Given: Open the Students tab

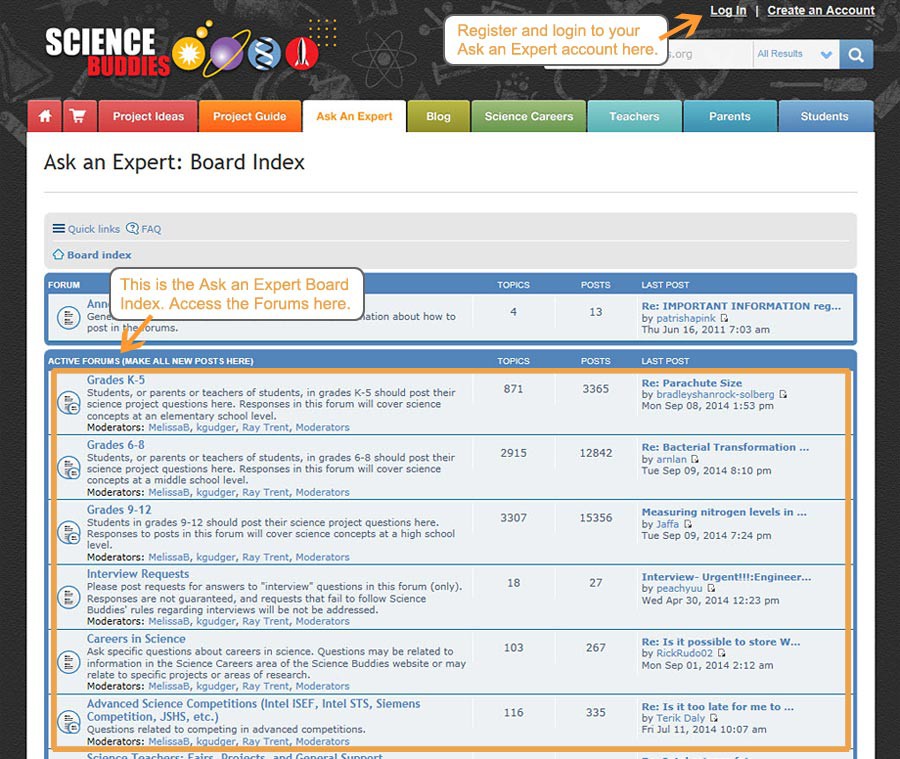Looking at the screenshot, I should [824, 117].
